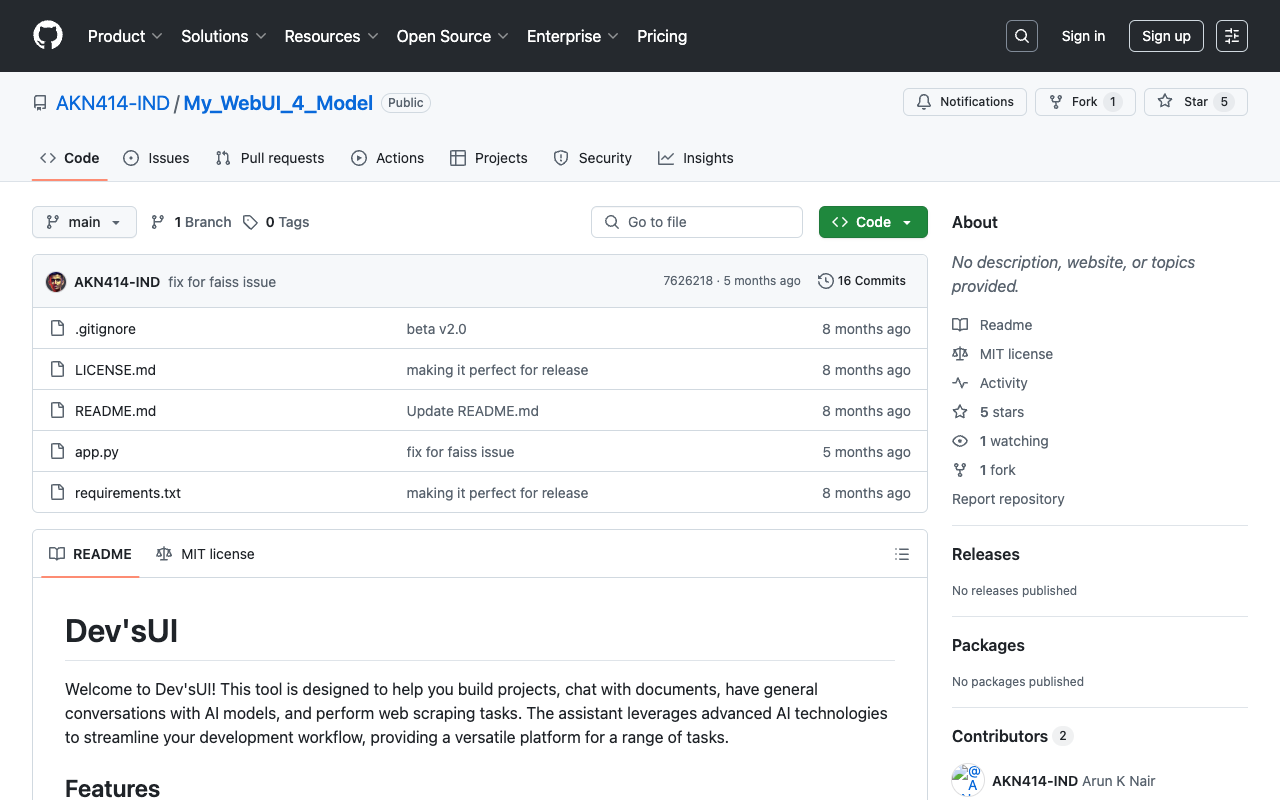Expand the Enterprise menu

click(573, 36)
